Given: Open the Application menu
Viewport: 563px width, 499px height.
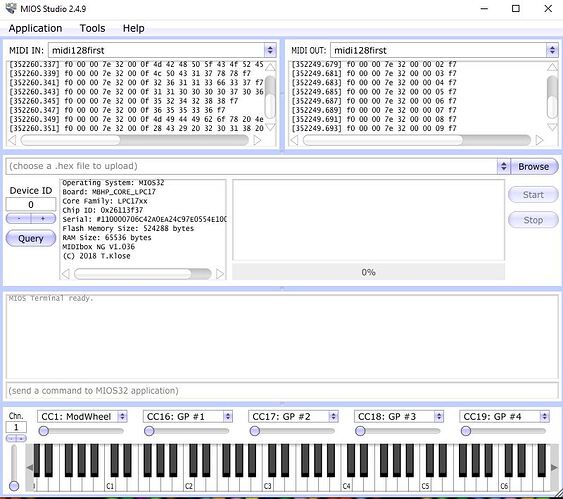Looking at the screenshot, I should 35,28.
